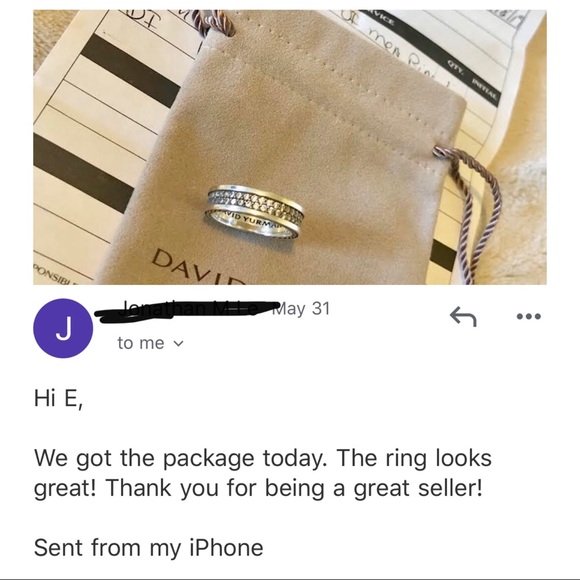Tap the diamond ring in the photo
The image size is (580, 580).
click(x=255, y=211)
